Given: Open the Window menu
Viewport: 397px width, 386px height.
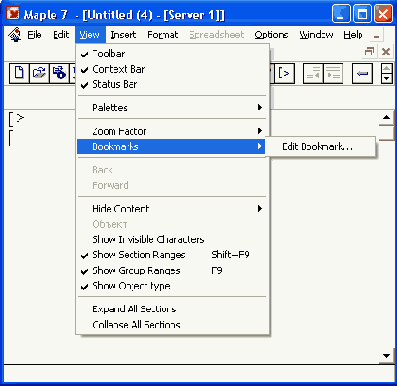Looking at the screenshot, I should click(x=316, y=35).
